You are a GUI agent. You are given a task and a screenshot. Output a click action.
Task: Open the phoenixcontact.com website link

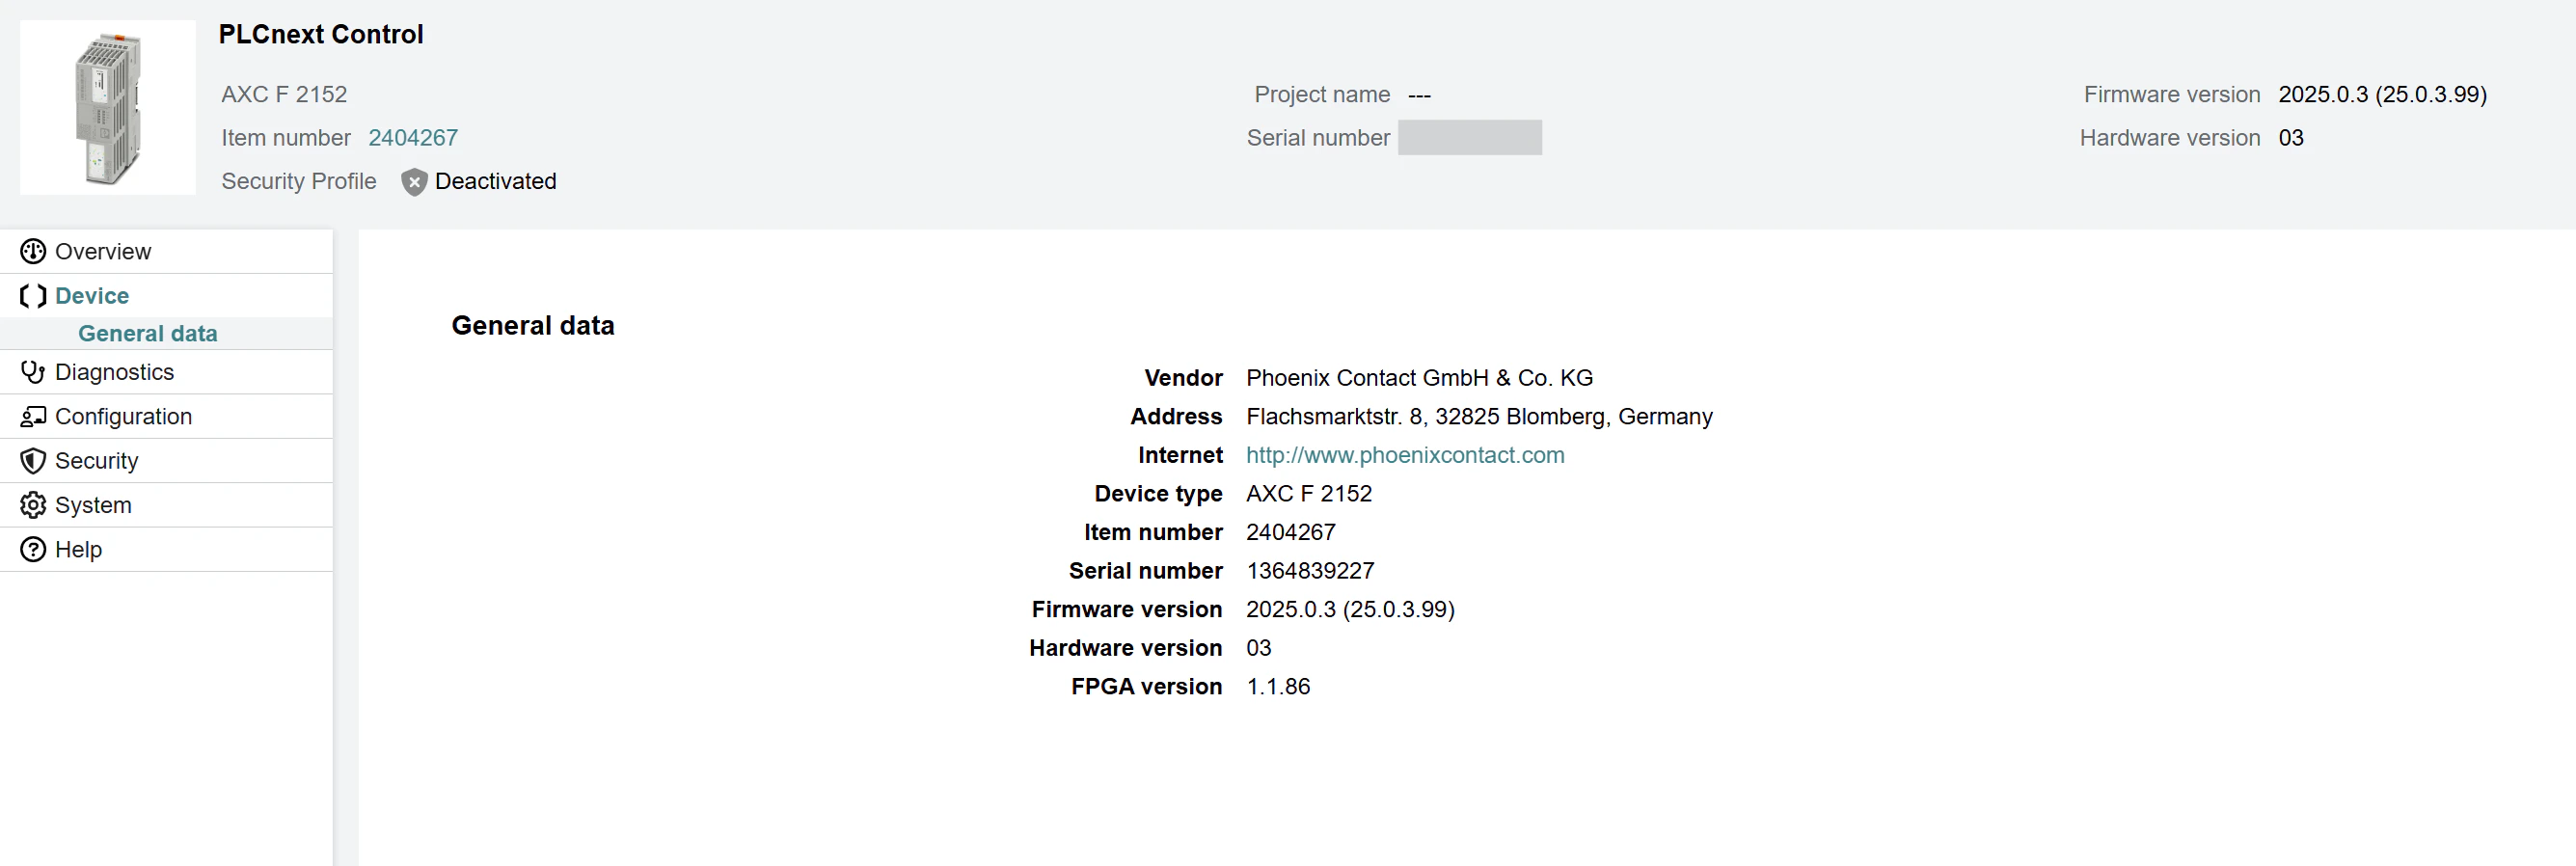1405,455
